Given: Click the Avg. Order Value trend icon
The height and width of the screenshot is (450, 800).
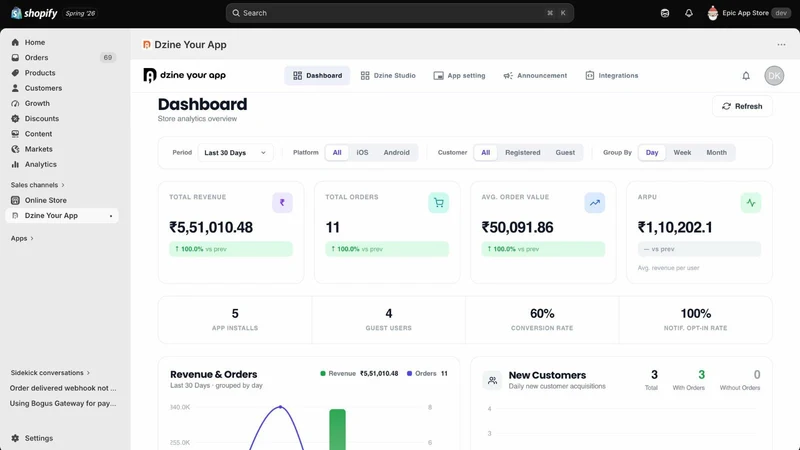Looking at the screenshot, I should click(x=595, y=203).
